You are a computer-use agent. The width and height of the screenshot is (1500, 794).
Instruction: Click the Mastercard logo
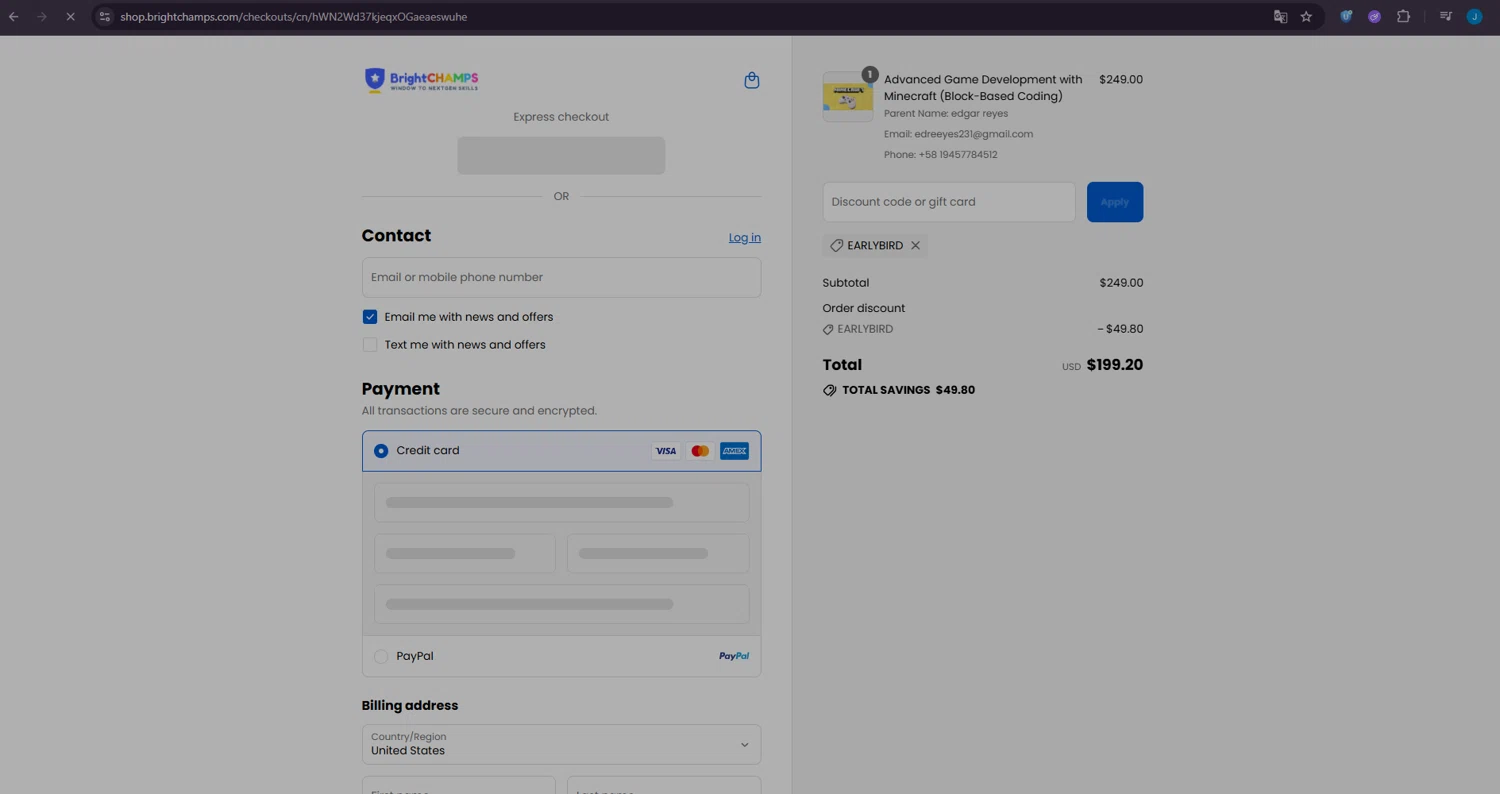[x=700, y=451]
